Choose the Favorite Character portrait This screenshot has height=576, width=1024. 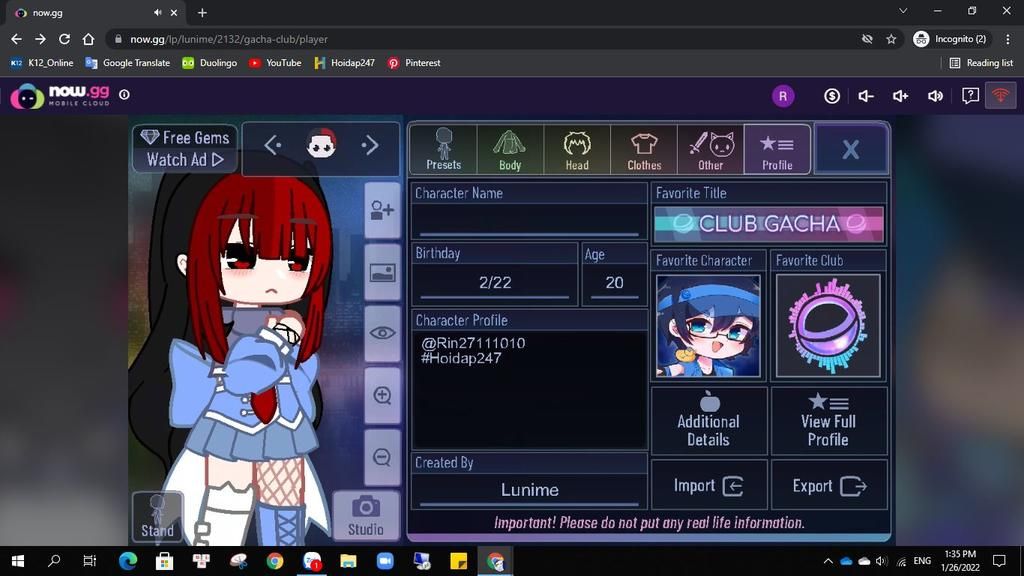point(709,326)
